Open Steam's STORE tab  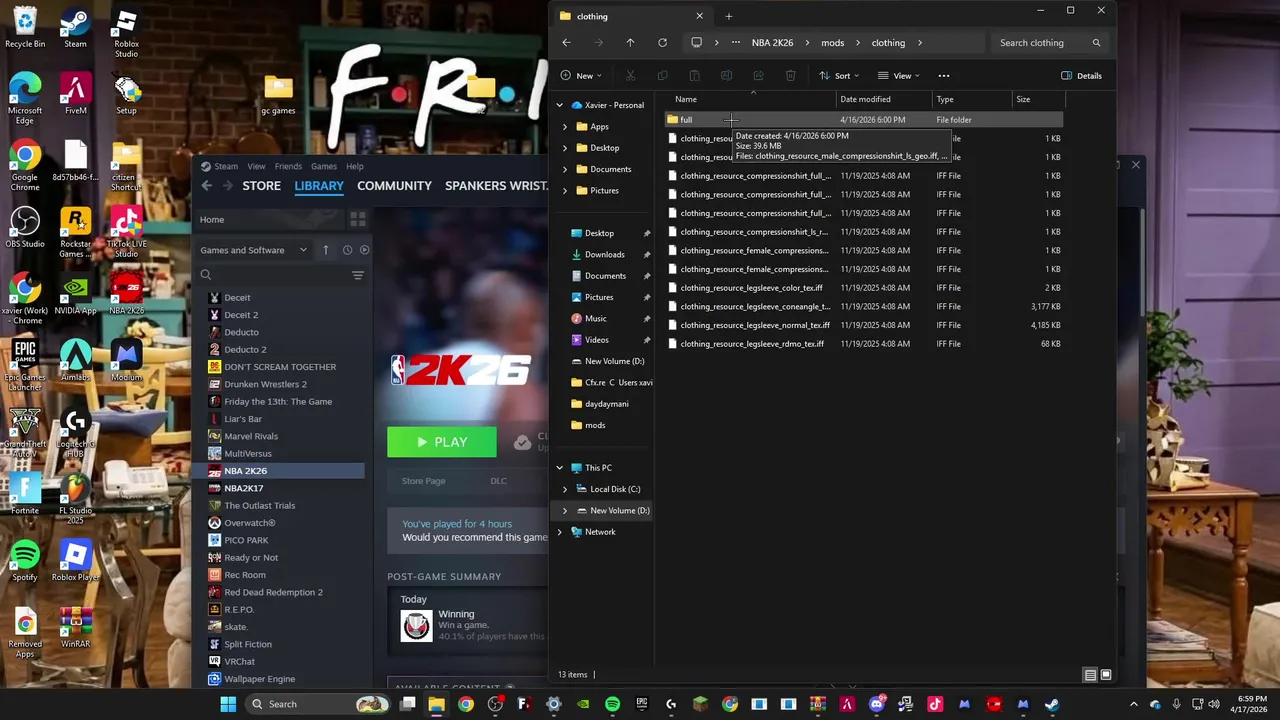click(x=261, y=186)
